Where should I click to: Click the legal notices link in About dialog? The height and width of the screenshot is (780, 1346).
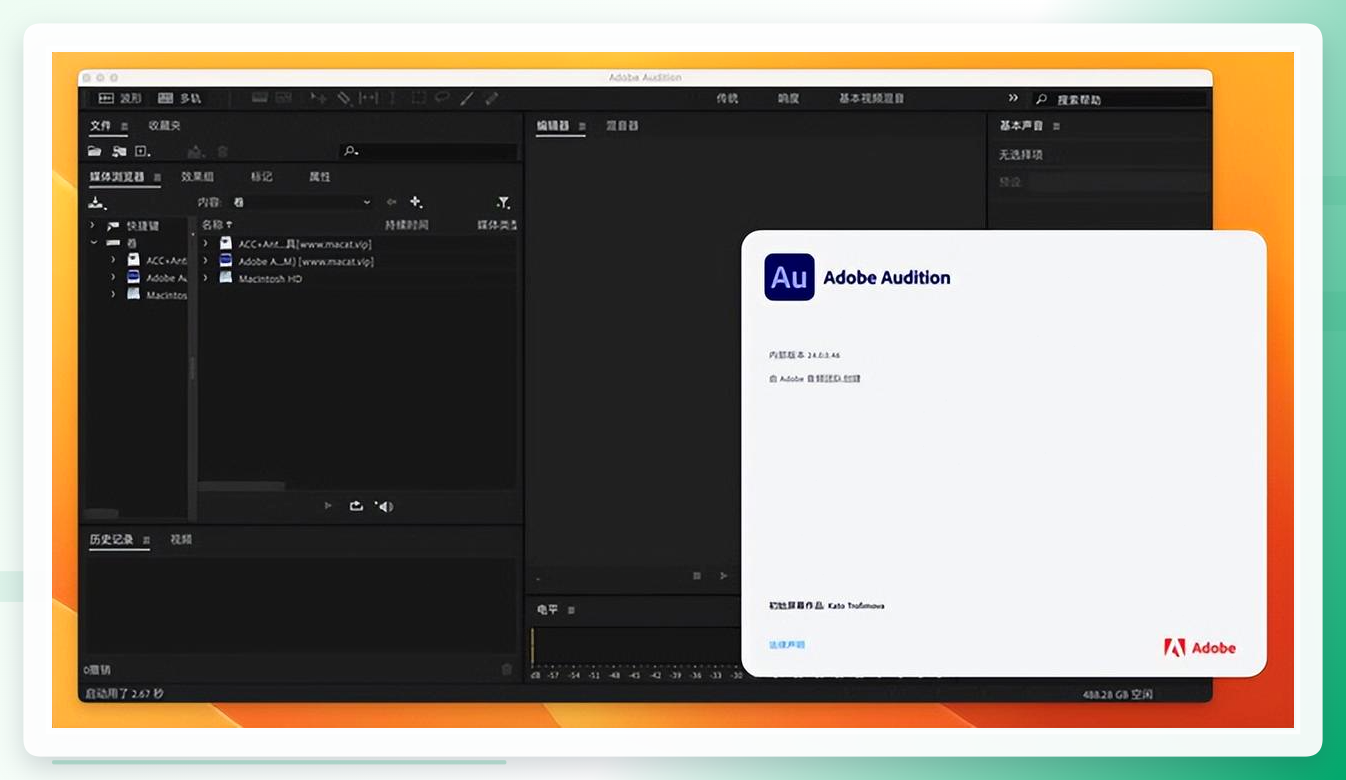coord(787,645)
